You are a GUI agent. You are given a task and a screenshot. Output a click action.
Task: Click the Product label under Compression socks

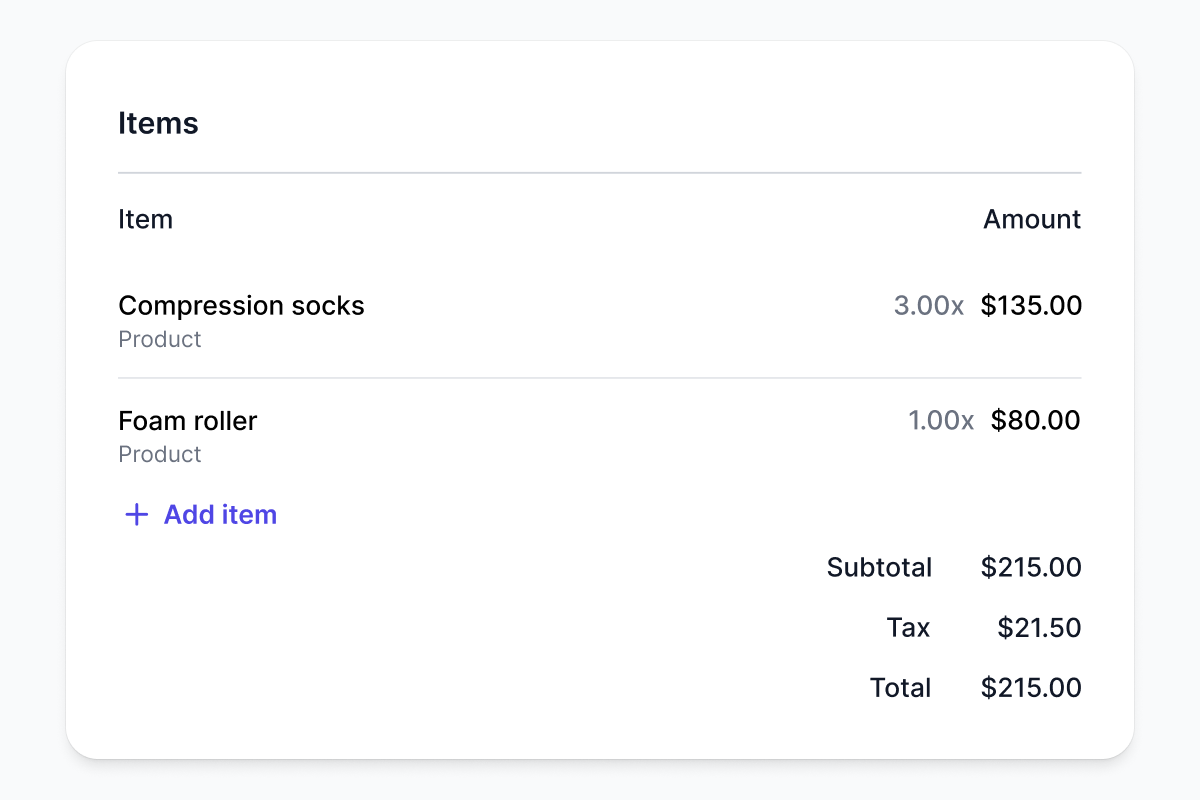[160, 340]
